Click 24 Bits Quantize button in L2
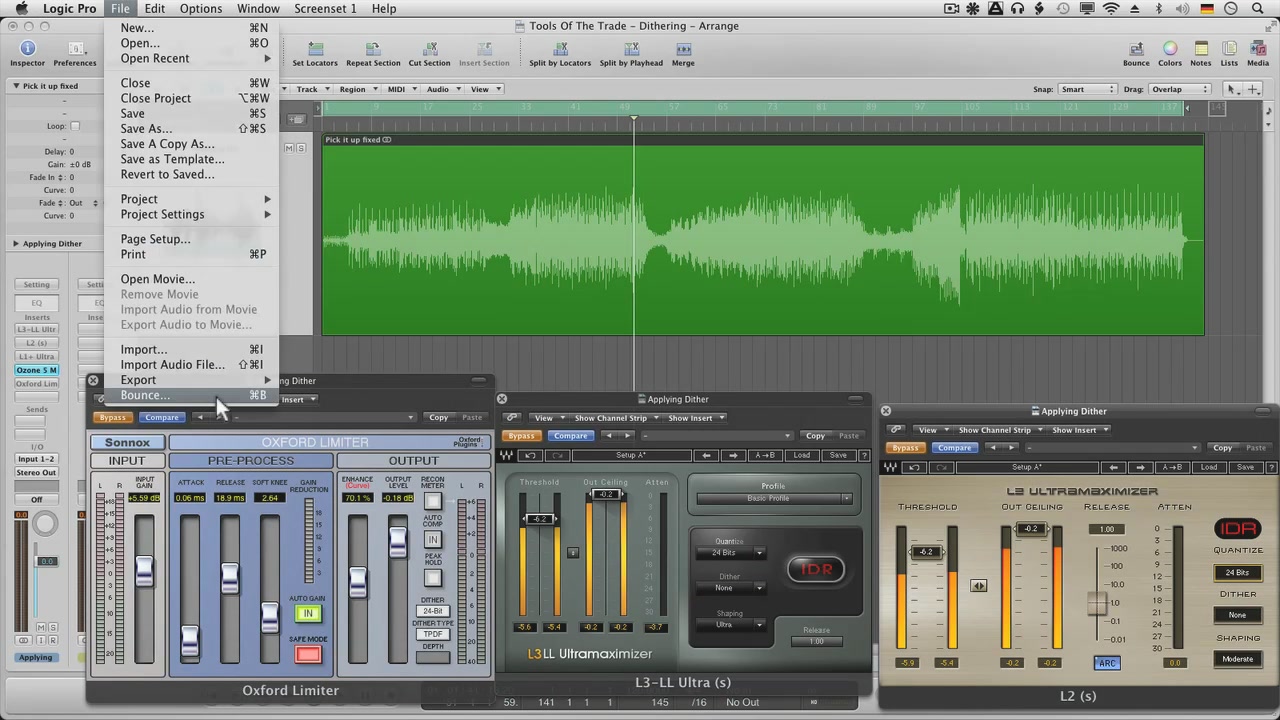 click(x=1237, y=573)
